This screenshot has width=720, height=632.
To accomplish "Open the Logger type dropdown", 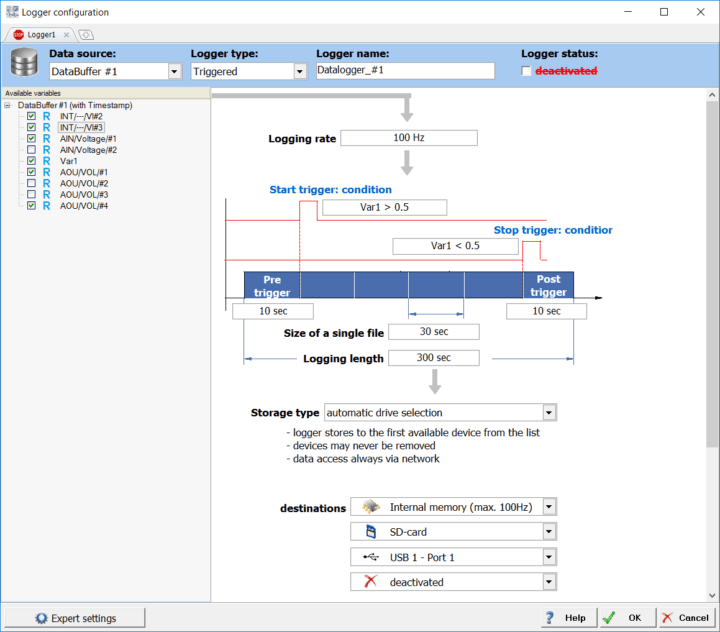I will [x=300, y=72].
